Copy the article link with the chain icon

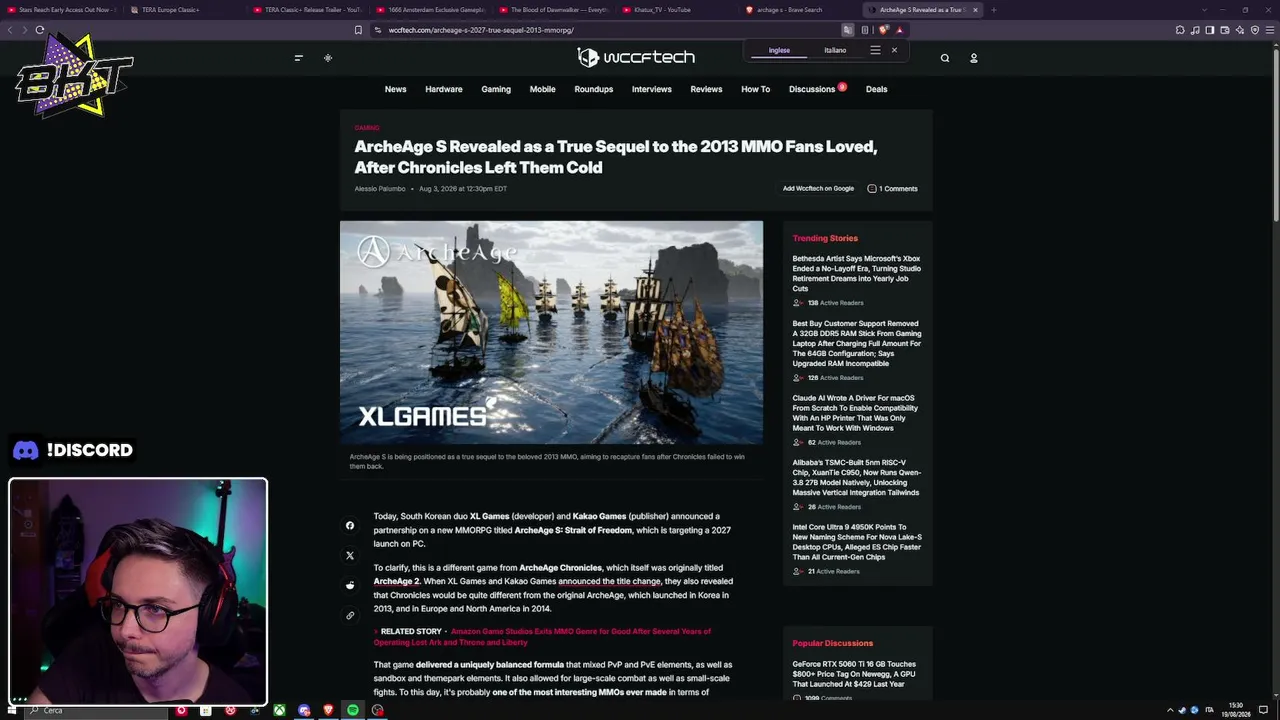[350, 615]
